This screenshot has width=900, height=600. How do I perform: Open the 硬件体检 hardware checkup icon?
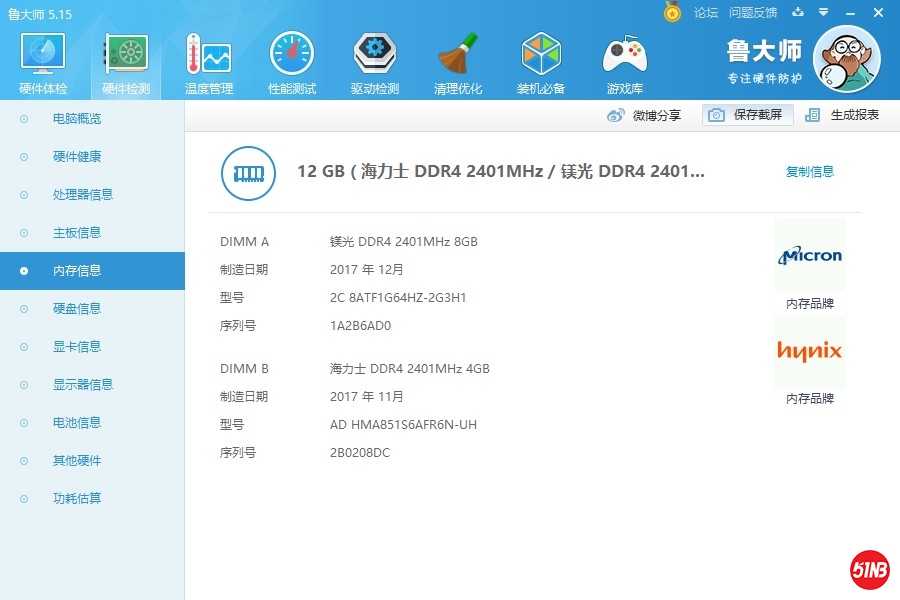(43, 56)
